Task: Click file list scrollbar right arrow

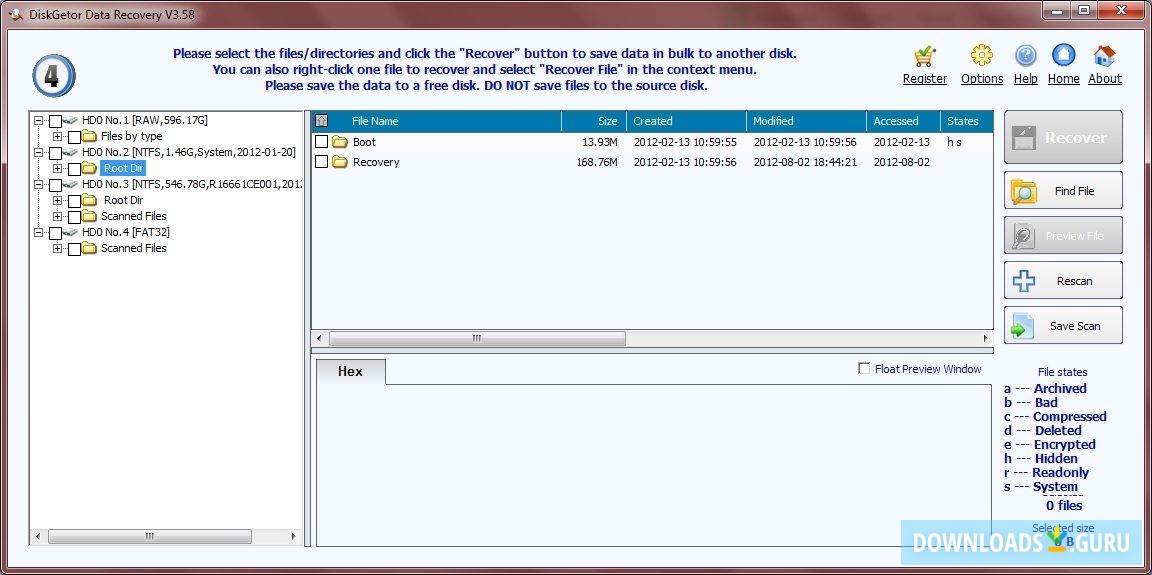Action: pos(986,339)
